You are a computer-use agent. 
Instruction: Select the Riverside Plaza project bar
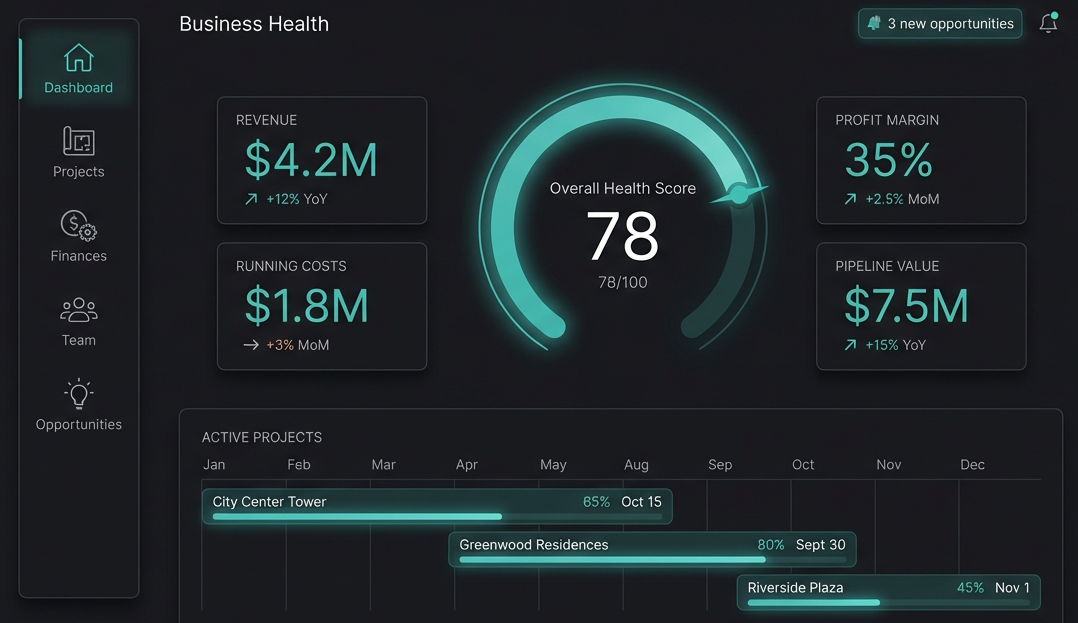[x=888, y=591]
